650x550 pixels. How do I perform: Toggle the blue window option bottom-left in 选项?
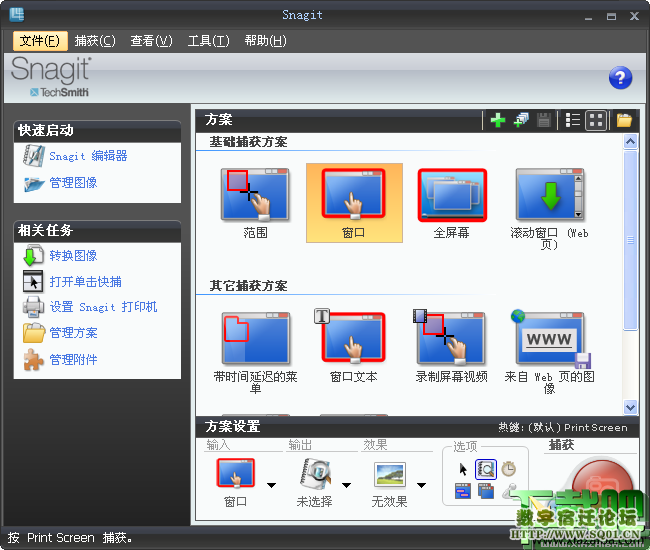click(x=463, y=491)
